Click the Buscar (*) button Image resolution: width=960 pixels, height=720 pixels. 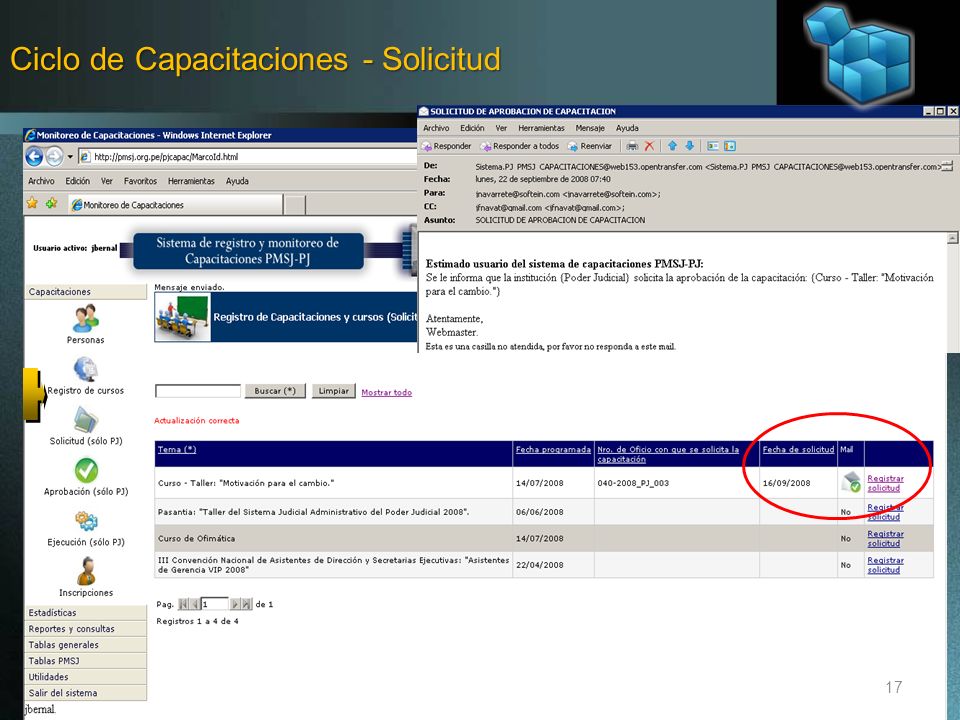point(275,391)
